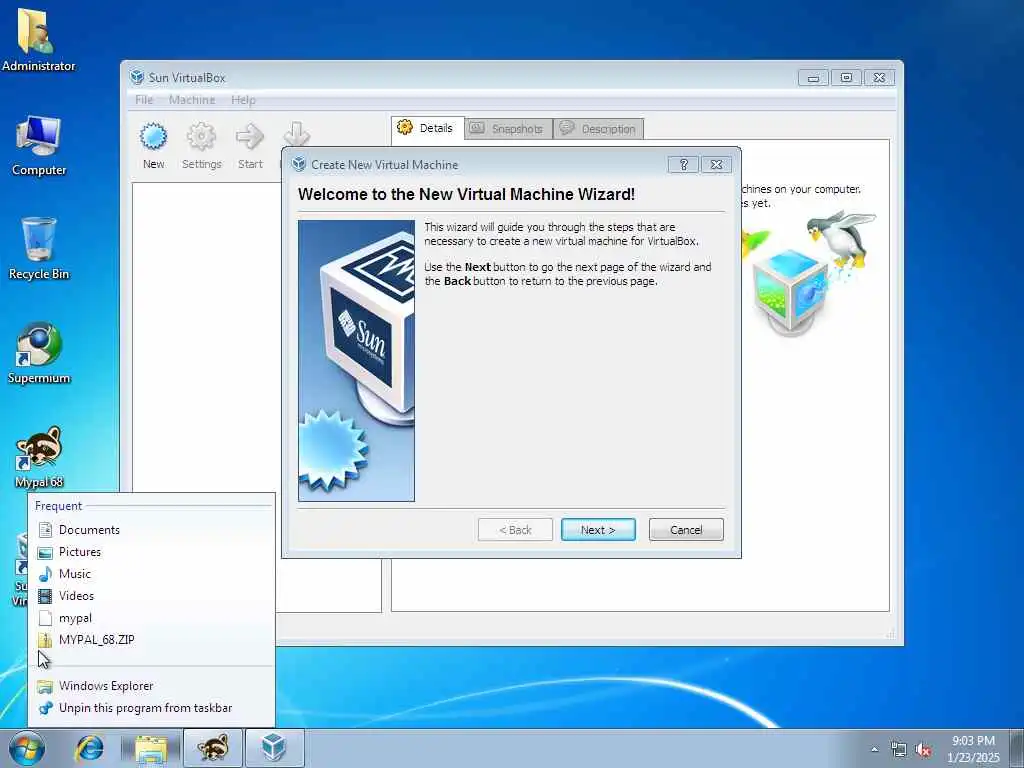Click the Next button in the wizard
The height and width of the screenshot is (768, 1024).
(598, 530)
